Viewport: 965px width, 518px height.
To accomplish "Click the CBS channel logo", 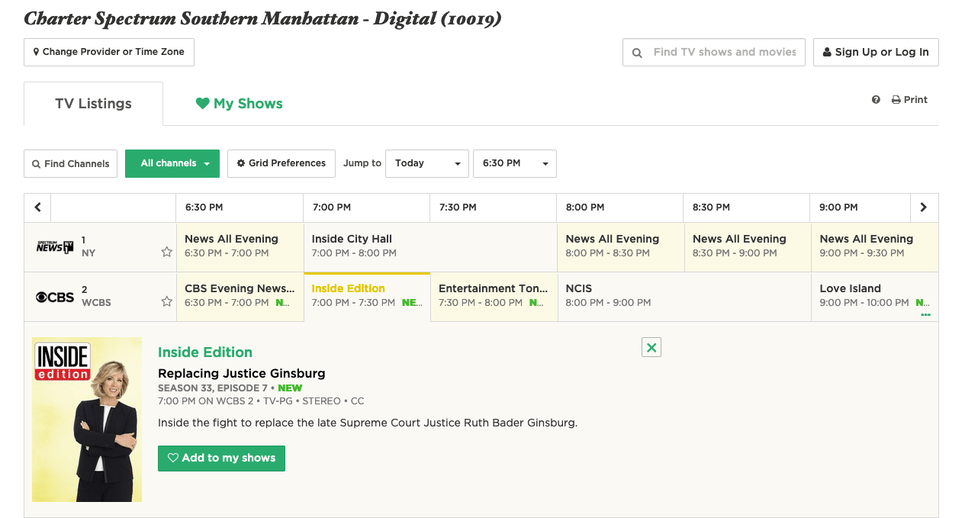I will coord(55,297).
